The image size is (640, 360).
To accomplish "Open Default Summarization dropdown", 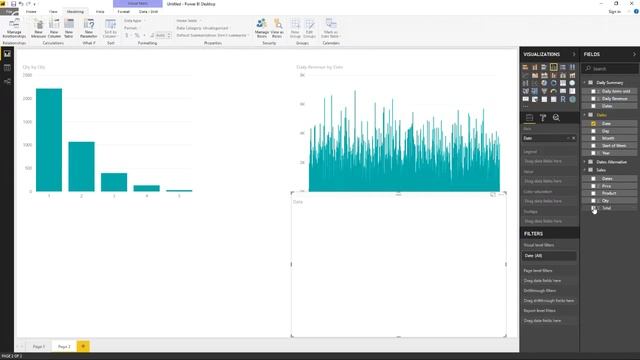I will point(212,36).
